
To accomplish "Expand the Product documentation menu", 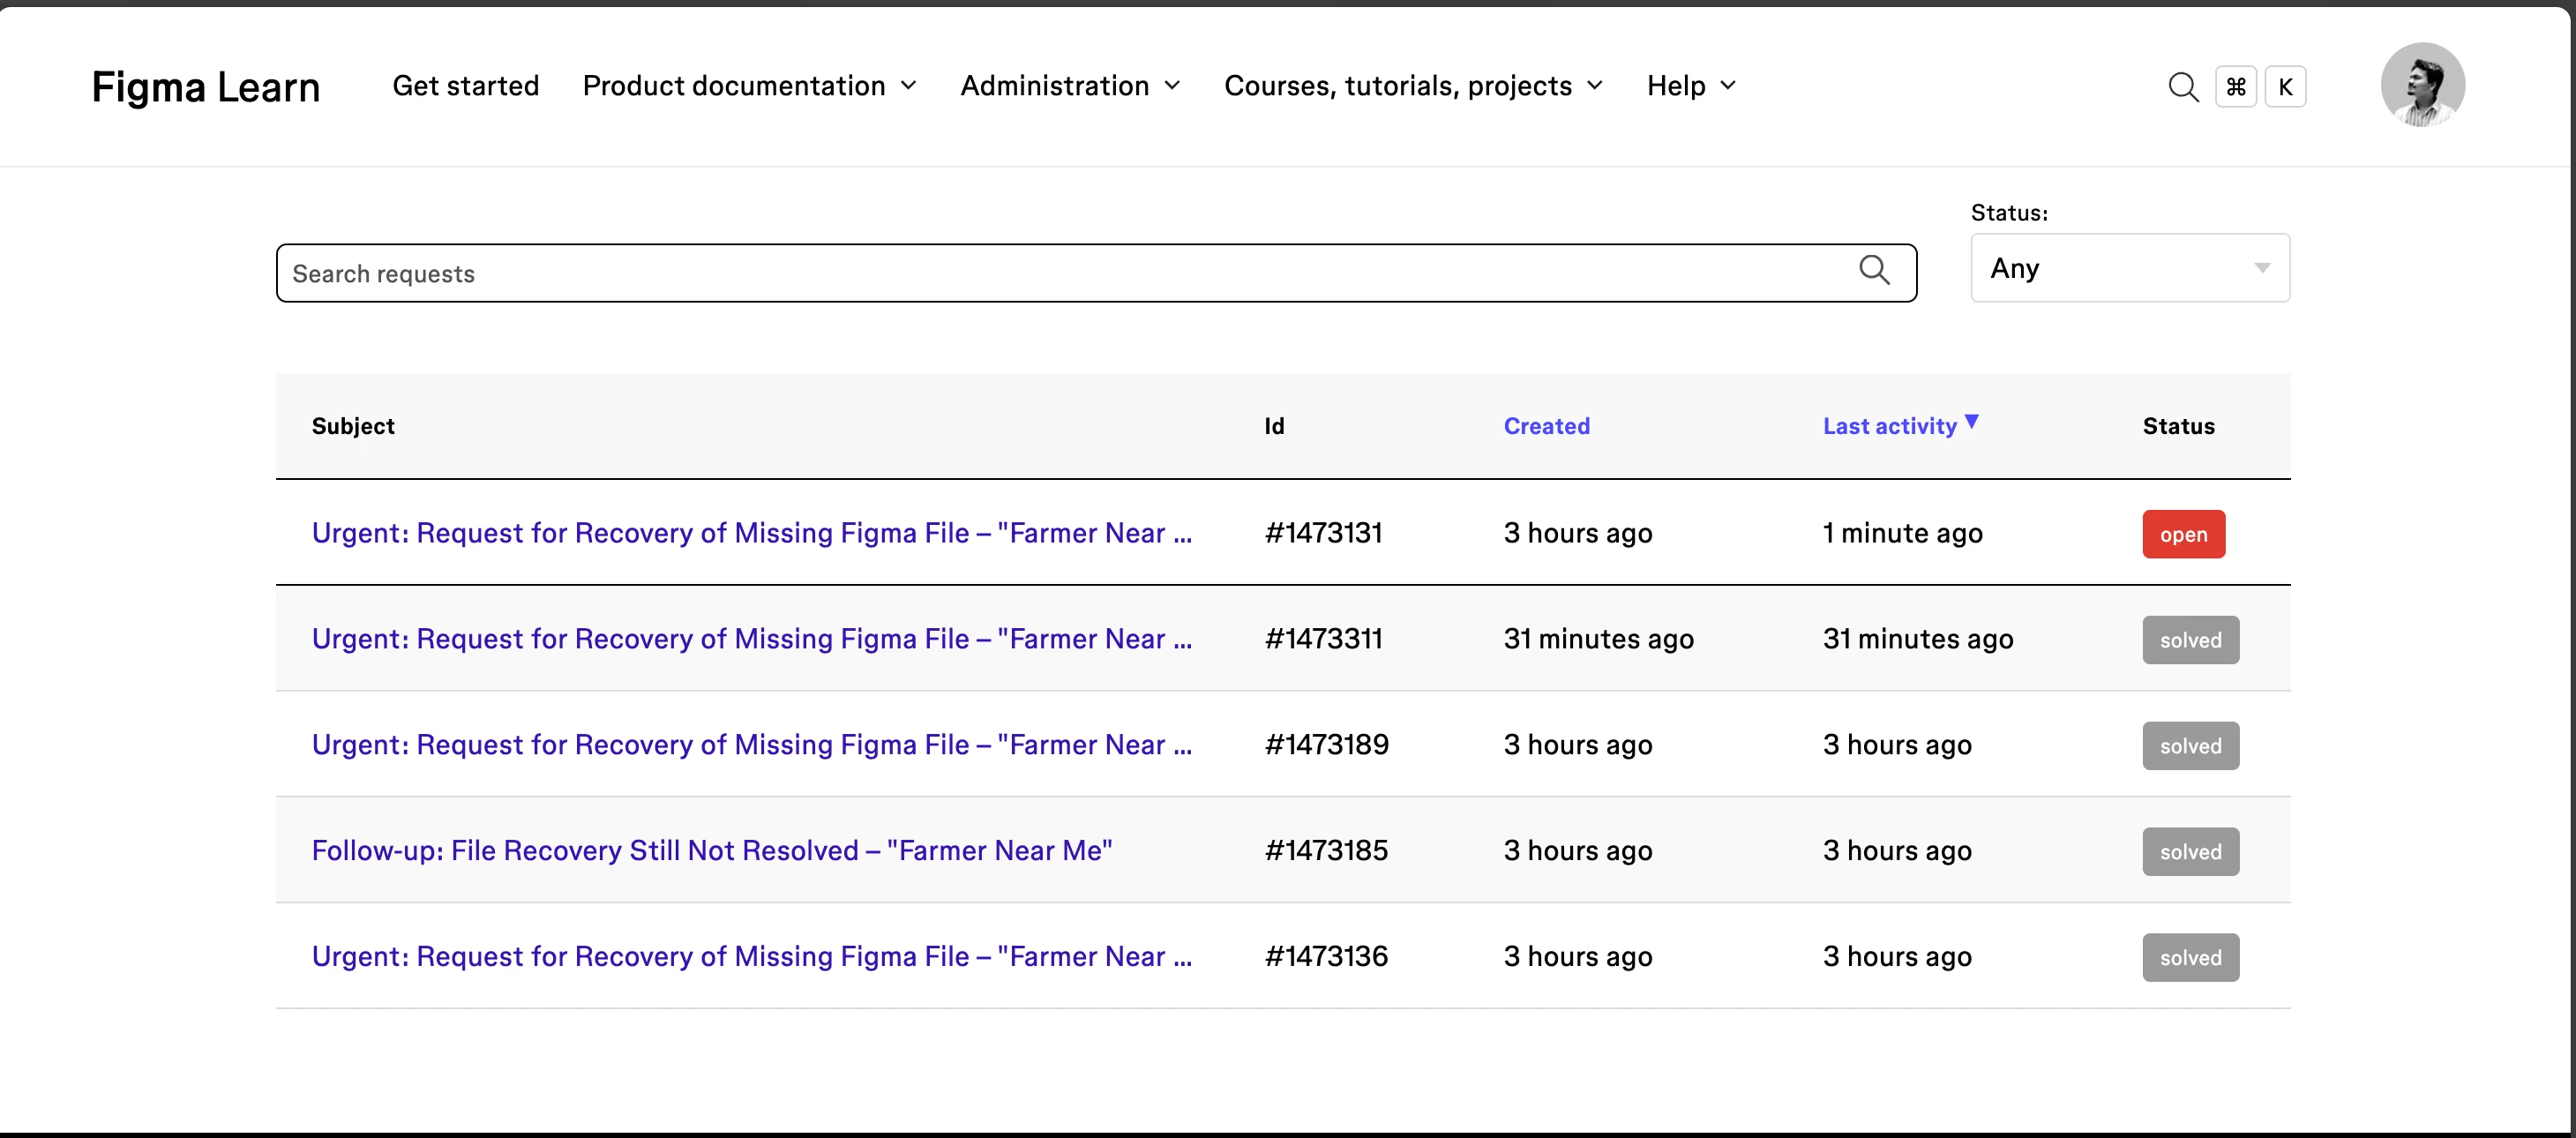I will coord(749,86).
